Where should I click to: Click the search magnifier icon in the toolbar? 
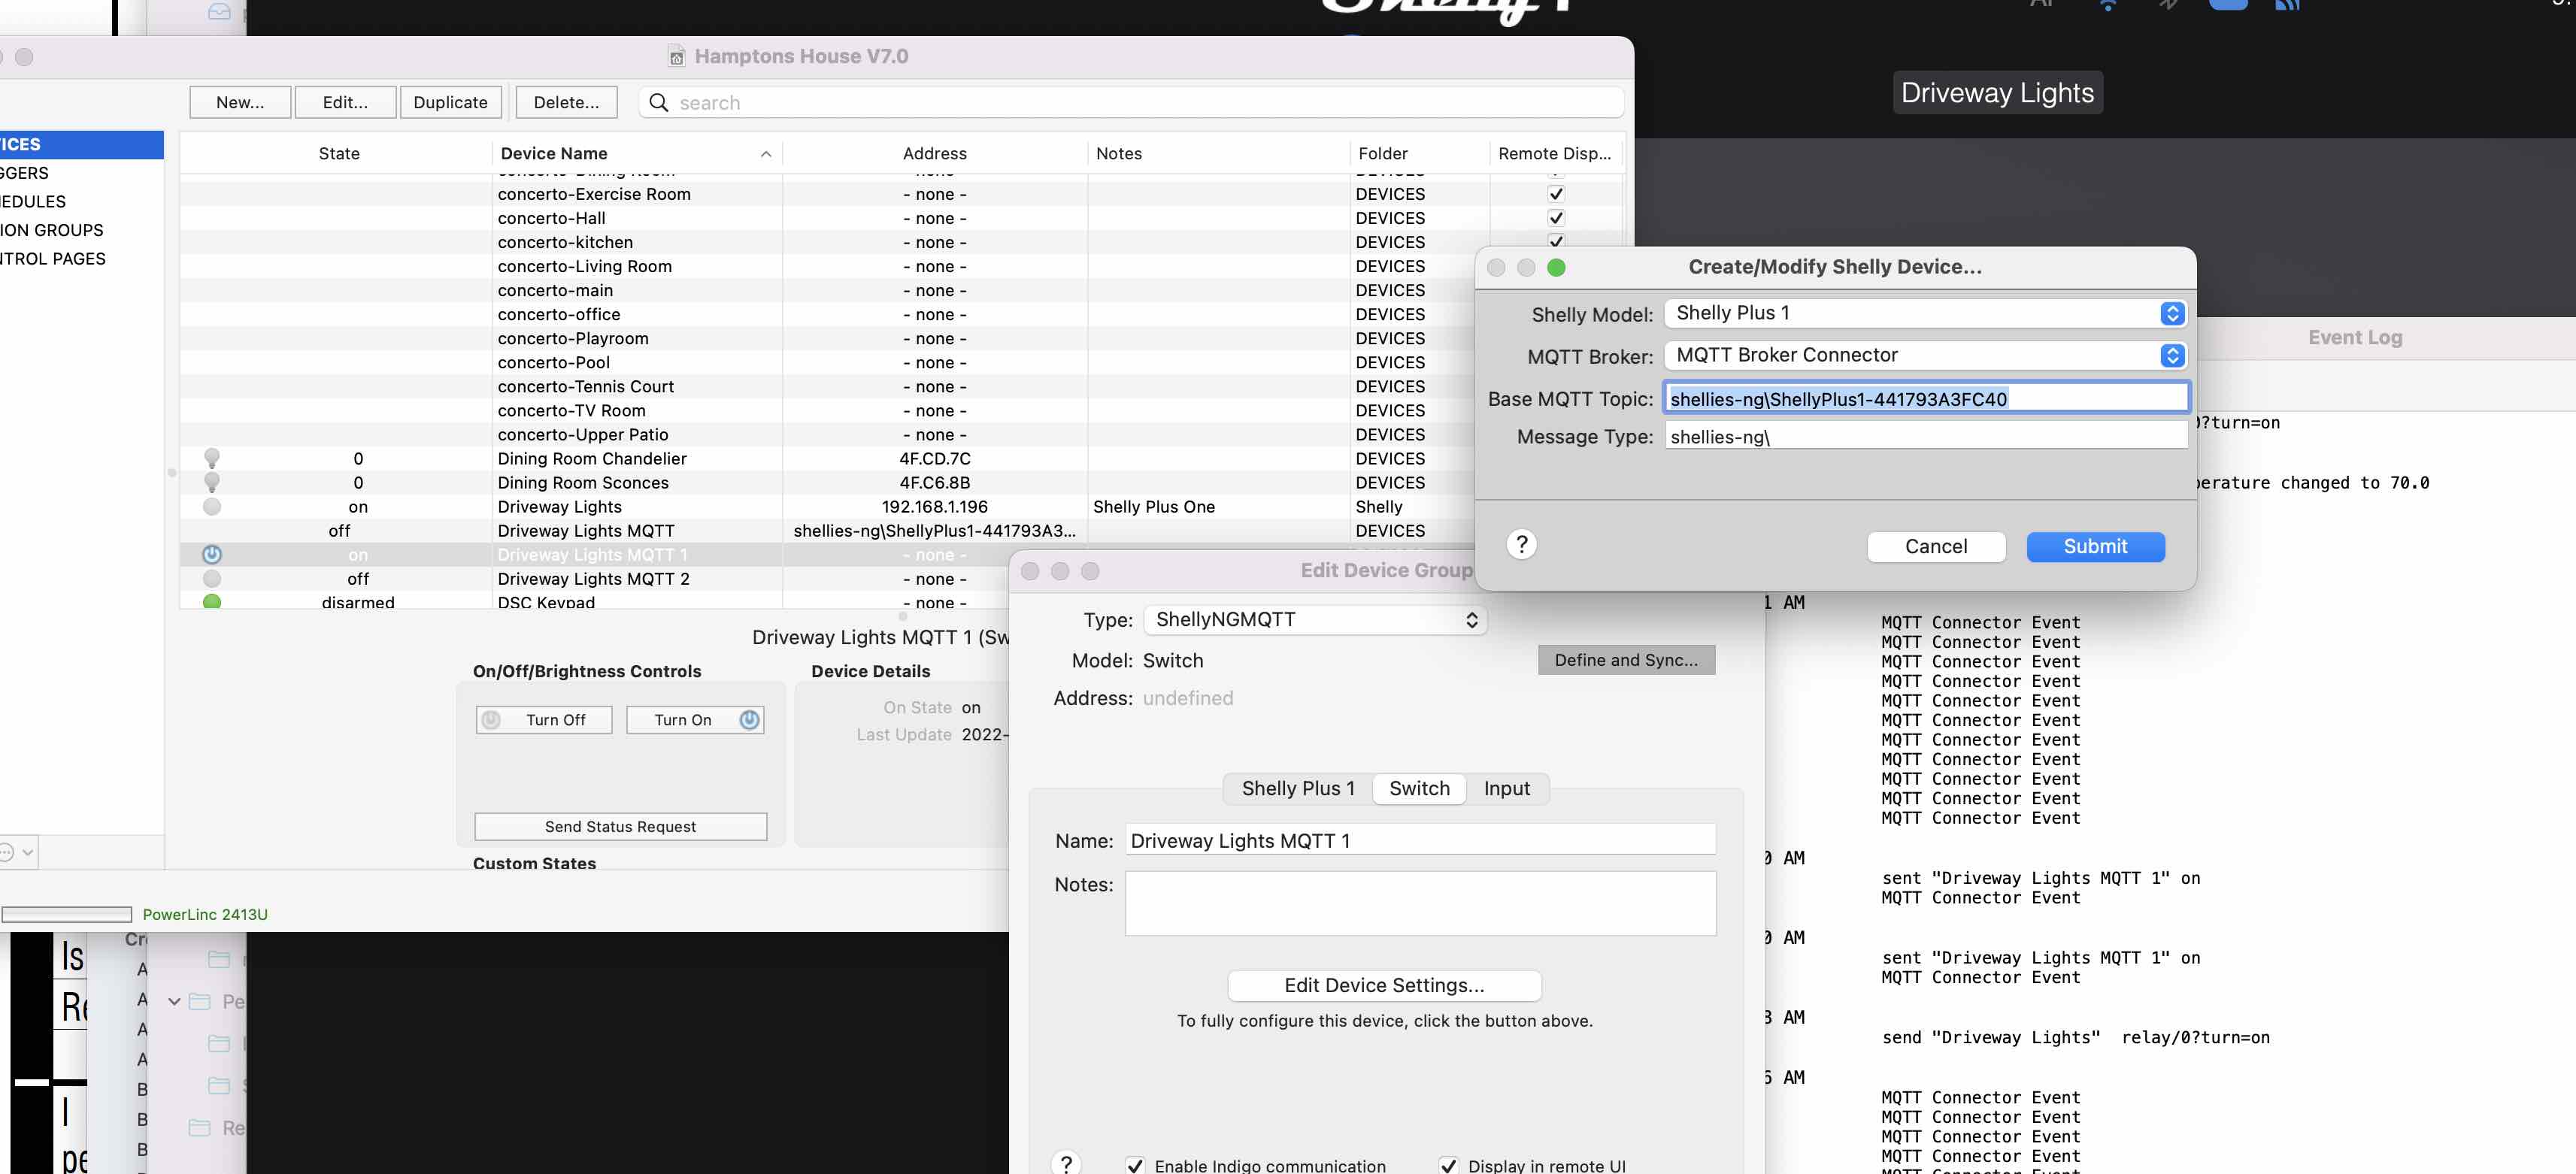click(658, 102)
